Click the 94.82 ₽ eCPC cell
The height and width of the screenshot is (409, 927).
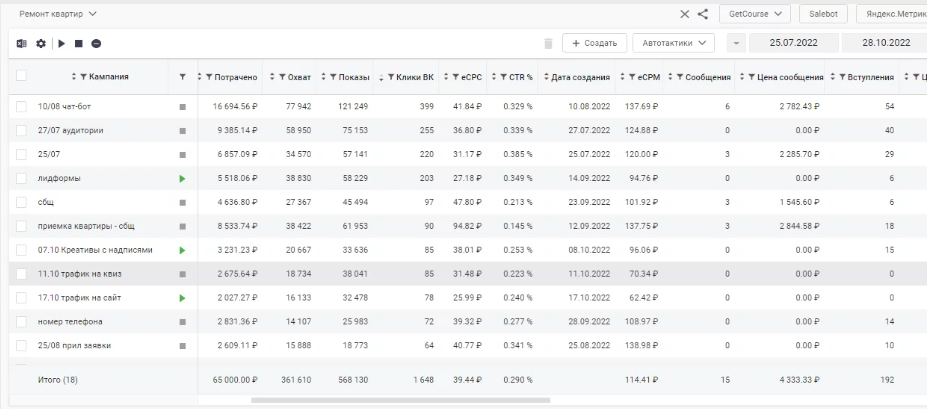467,226
